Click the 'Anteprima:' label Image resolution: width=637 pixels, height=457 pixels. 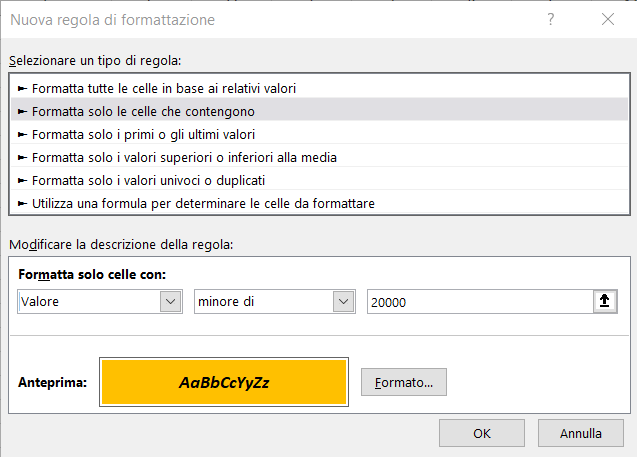pos(53,382)
